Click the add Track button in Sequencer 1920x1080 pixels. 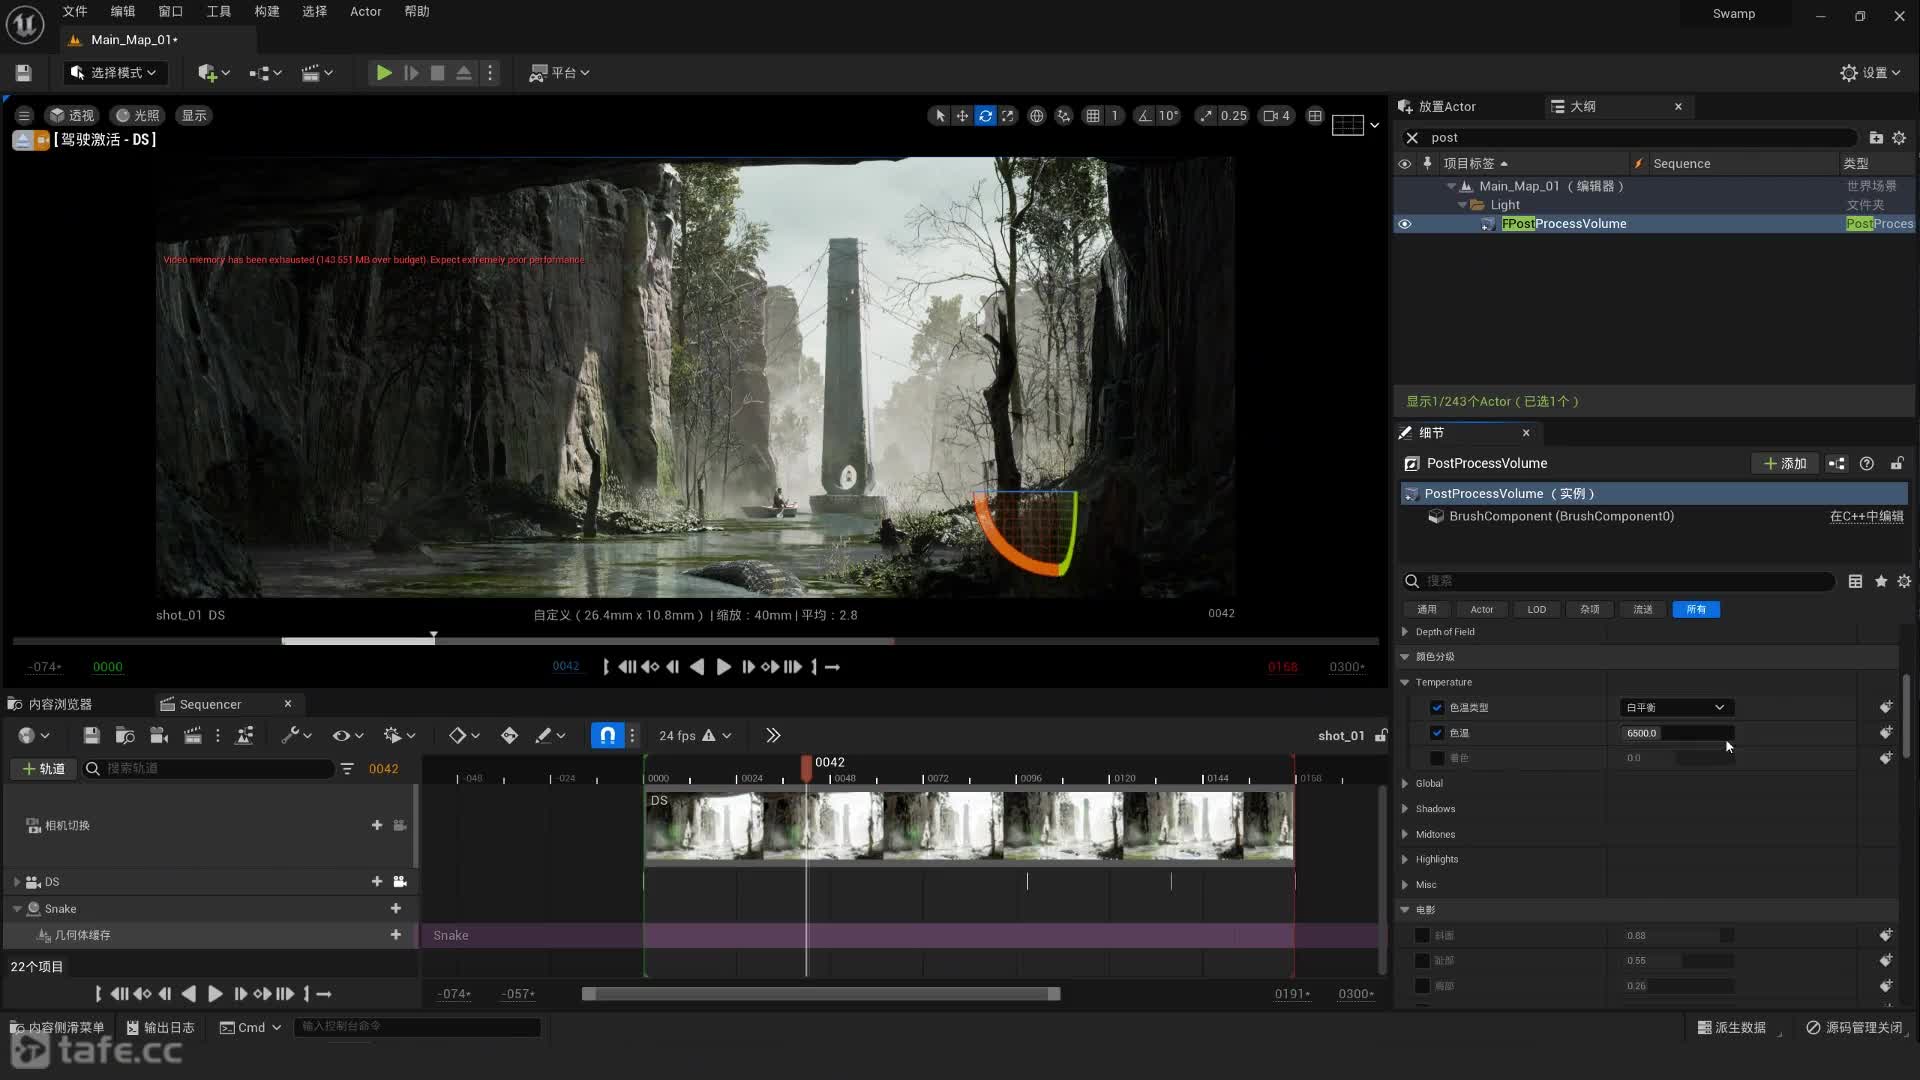click(x=43, y=769)
